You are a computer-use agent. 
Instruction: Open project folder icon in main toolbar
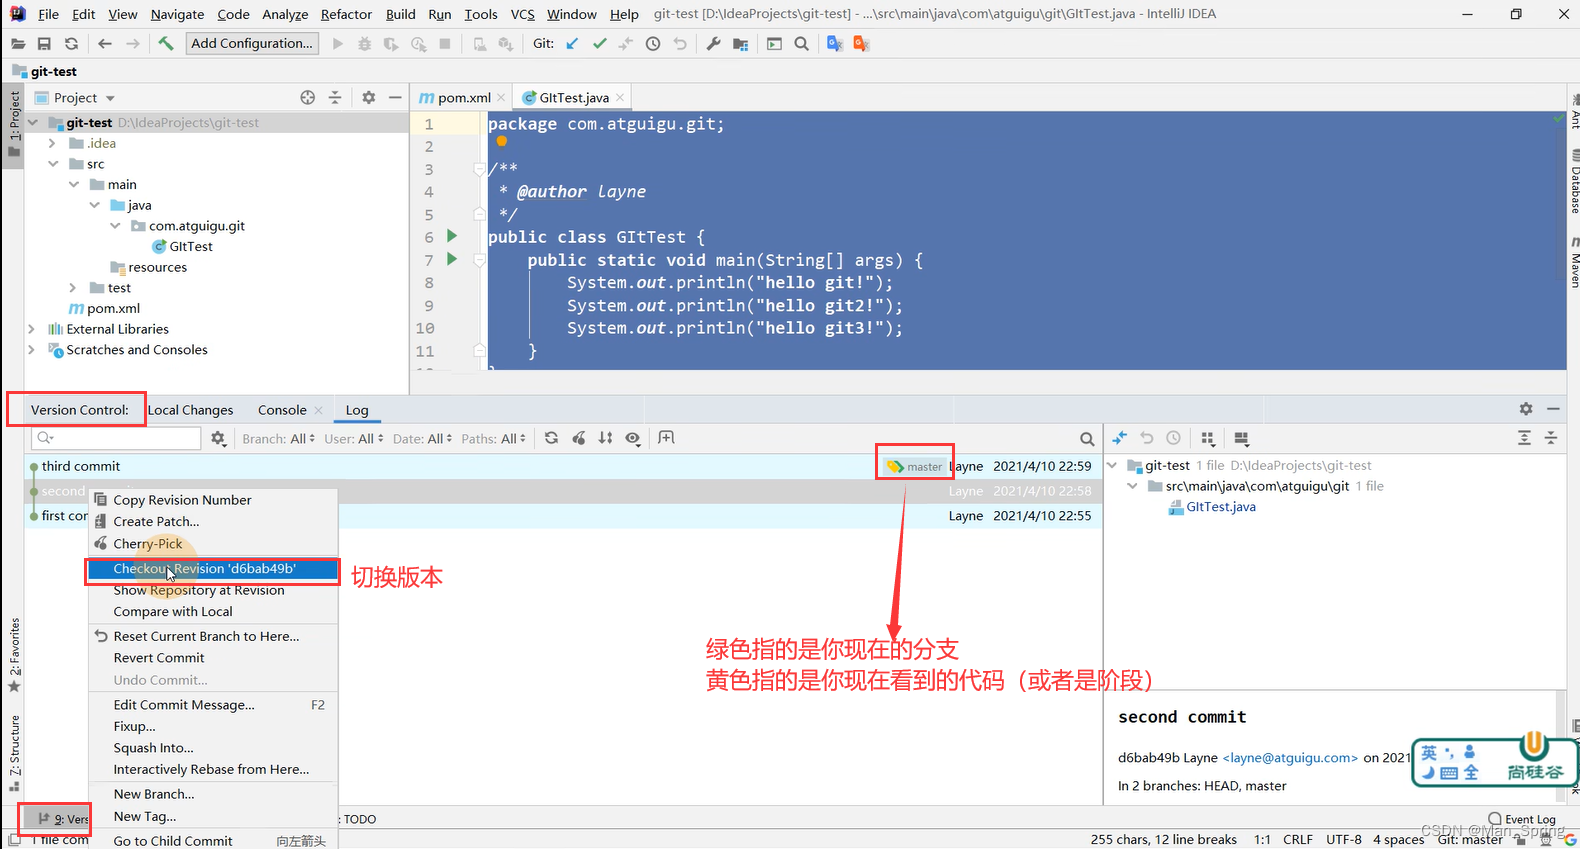[18, 44]
